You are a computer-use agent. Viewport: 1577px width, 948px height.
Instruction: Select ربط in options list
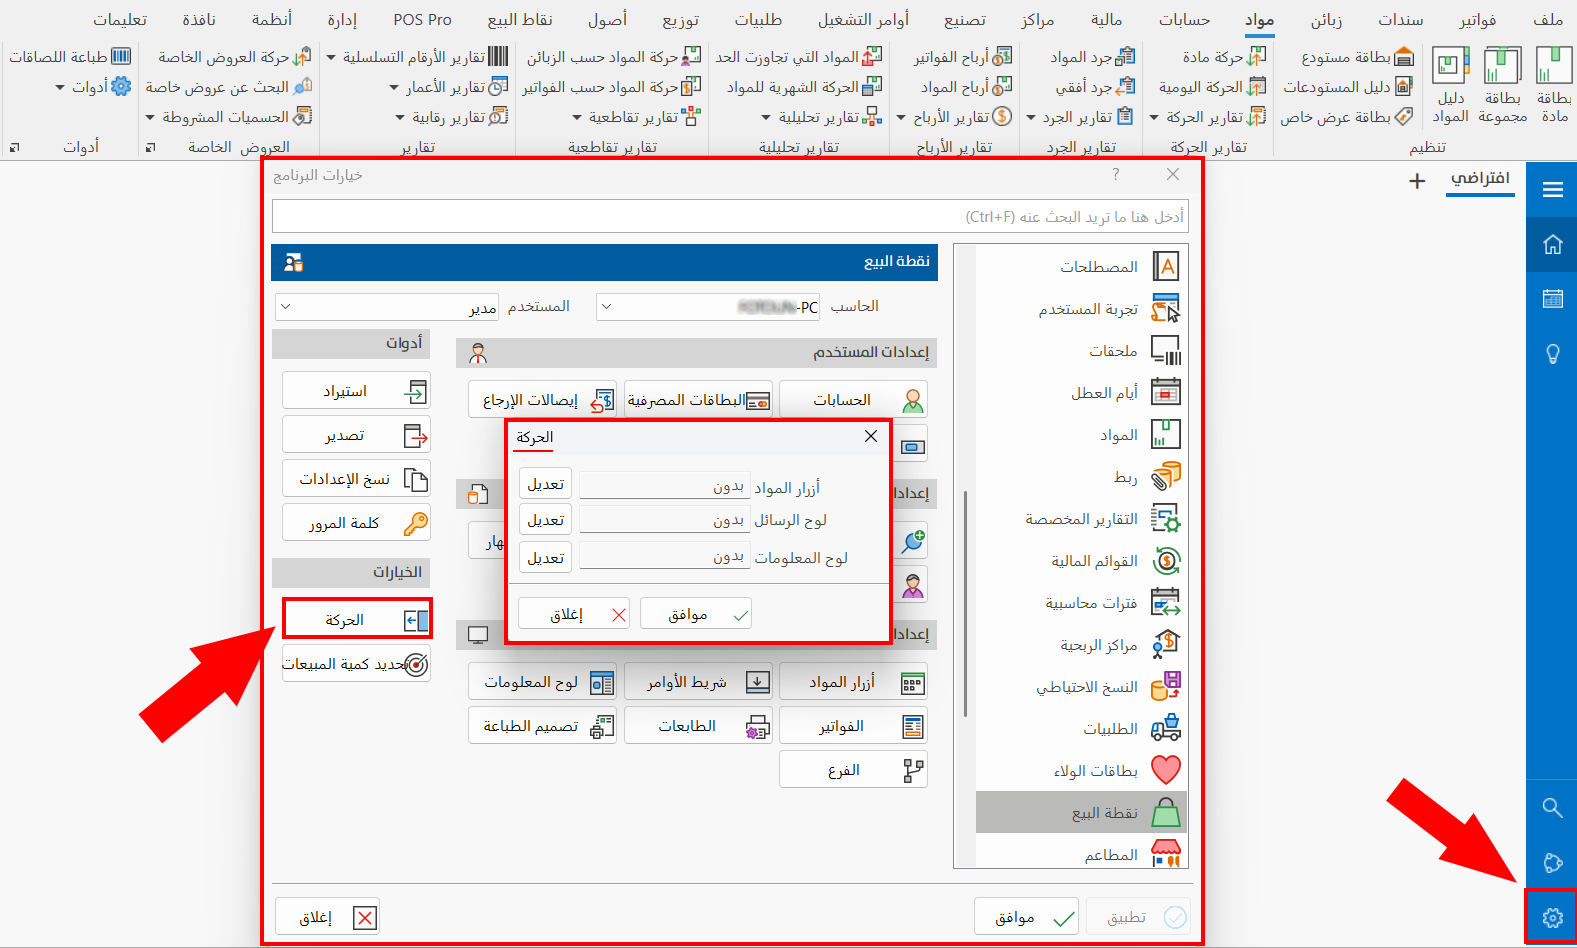coord(1081,477)
